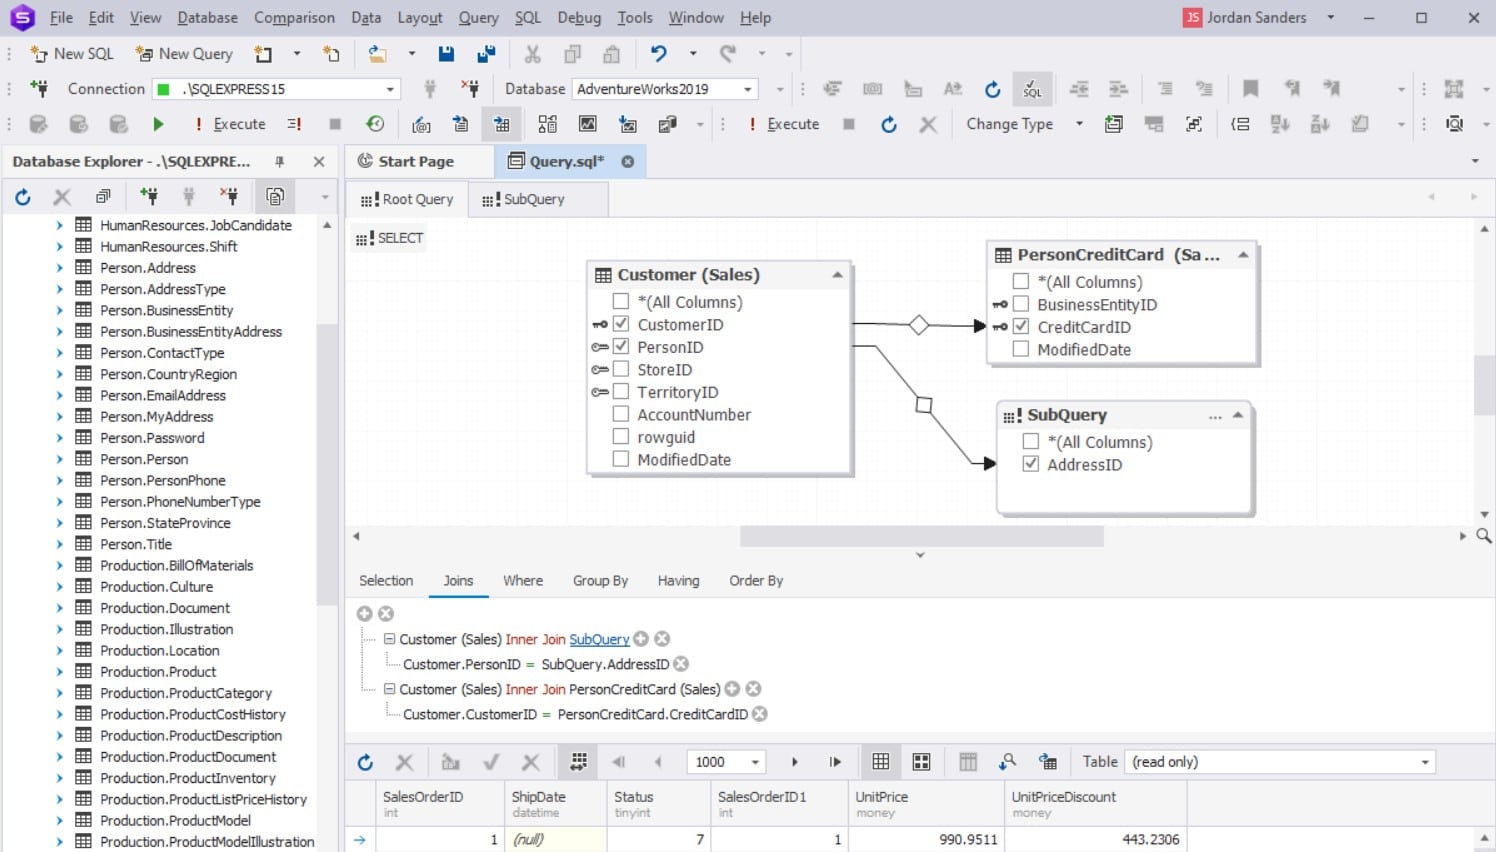Image resolution: width=1496 pixels, height=852 pixels.
Task: Switch to card view in the results toolbar
Action: (x=921, y=762)
